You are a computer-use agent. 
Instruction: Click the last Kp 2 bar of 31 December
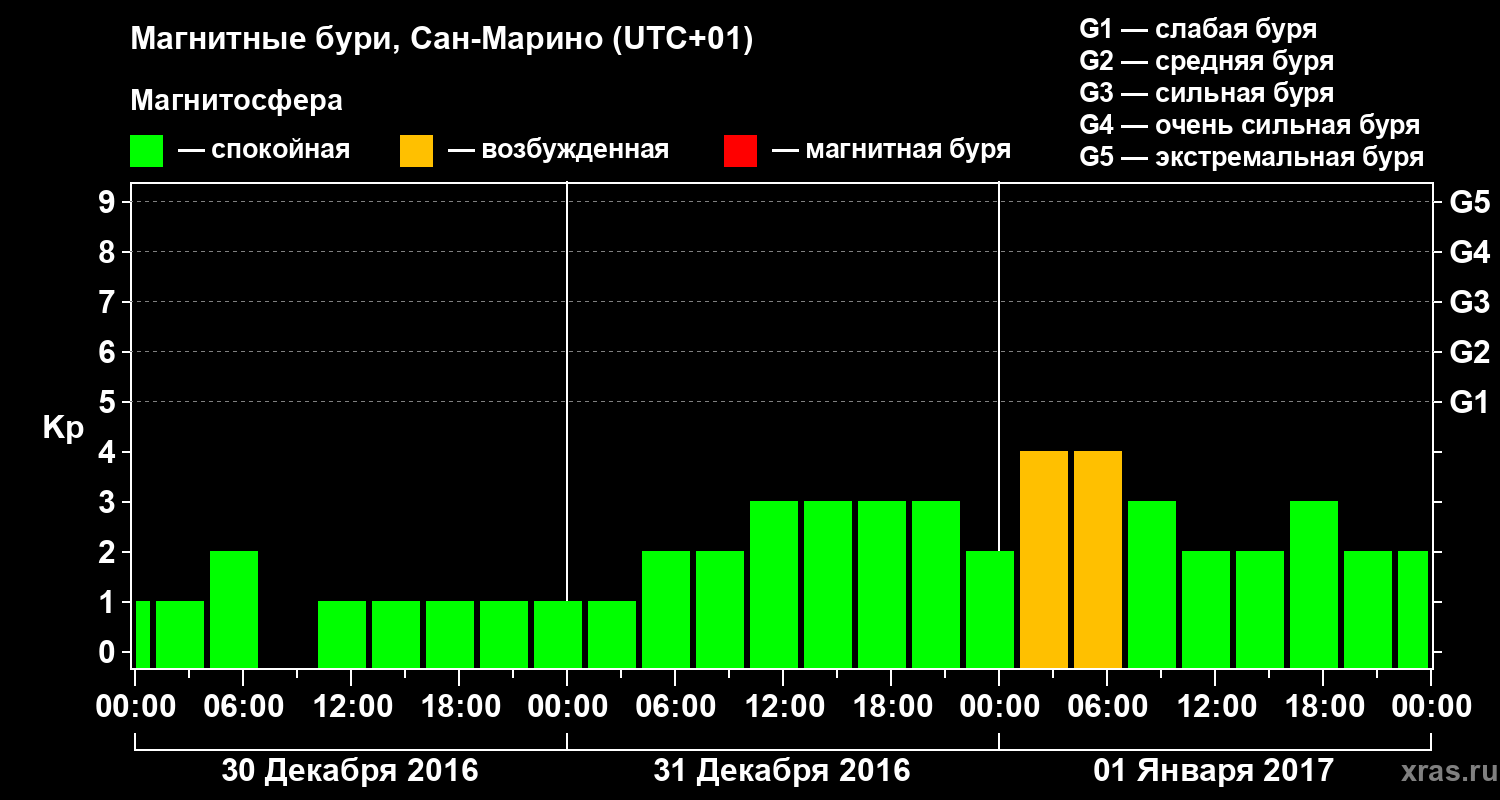click(x=990, y=609)
